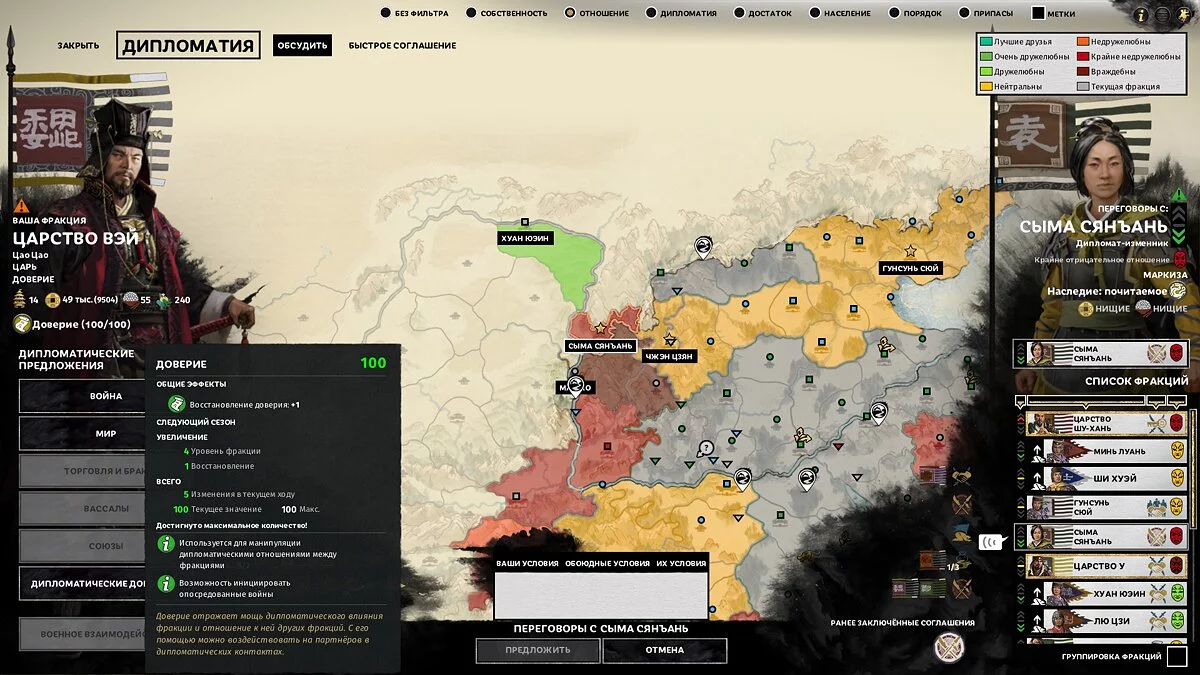This screenshot has height=675, width=1200.
Task: Click the info icon in top right corner
Action: point(1141,14)
